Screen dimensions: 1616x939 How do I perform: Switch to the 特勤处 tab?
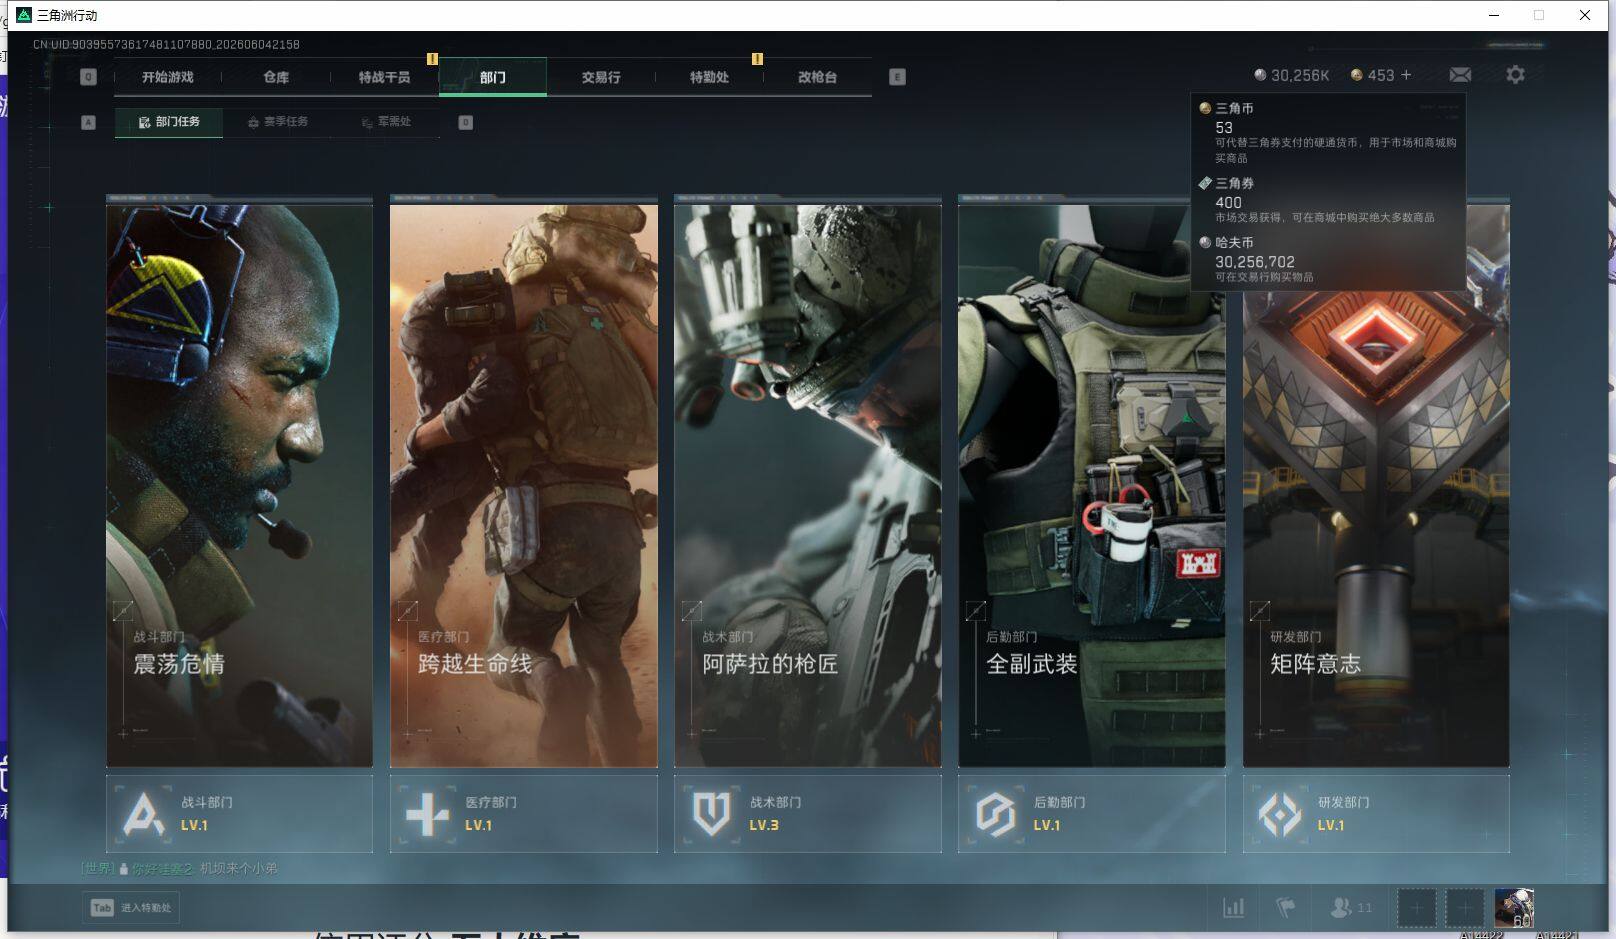709,77
